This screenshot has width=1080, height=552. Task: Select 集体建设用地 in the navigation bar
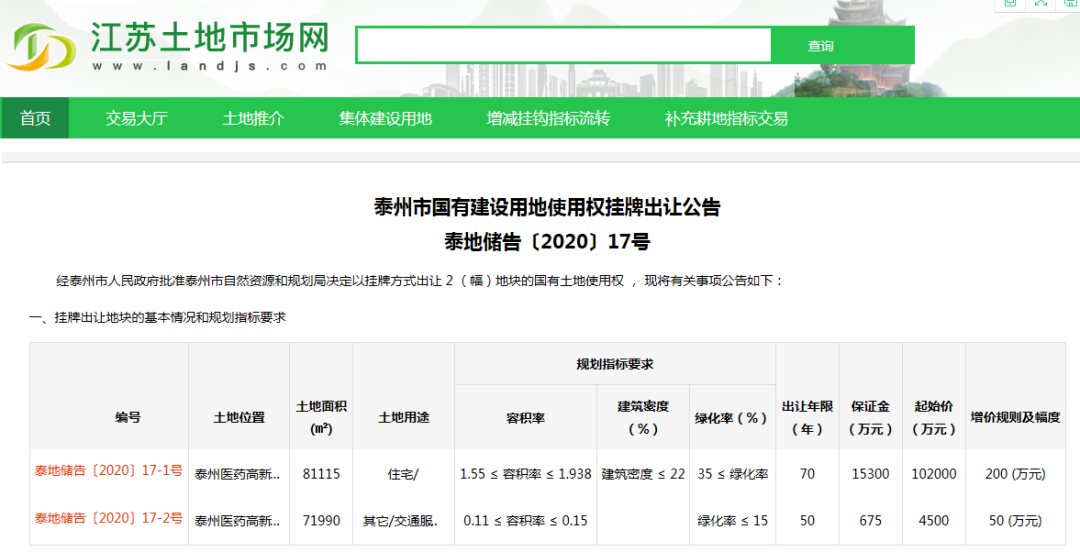[x=385, y=118]
